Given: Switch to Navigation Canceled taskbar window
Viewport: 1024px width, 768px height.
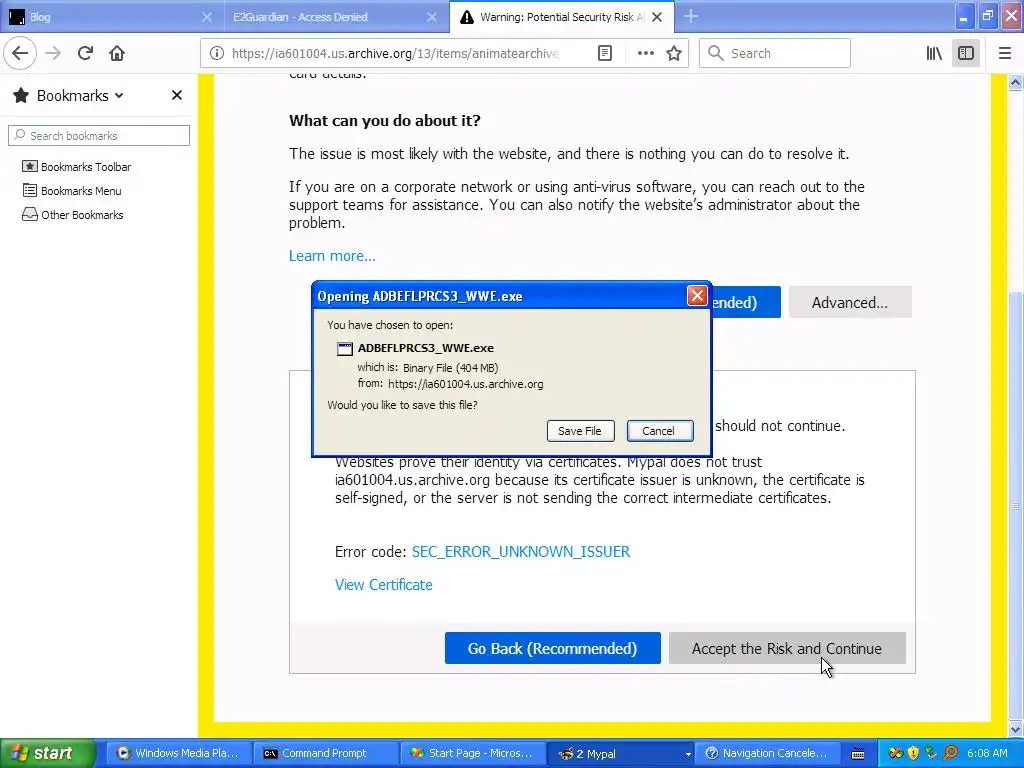Looking at the screenshot, I should pos(767,754).
